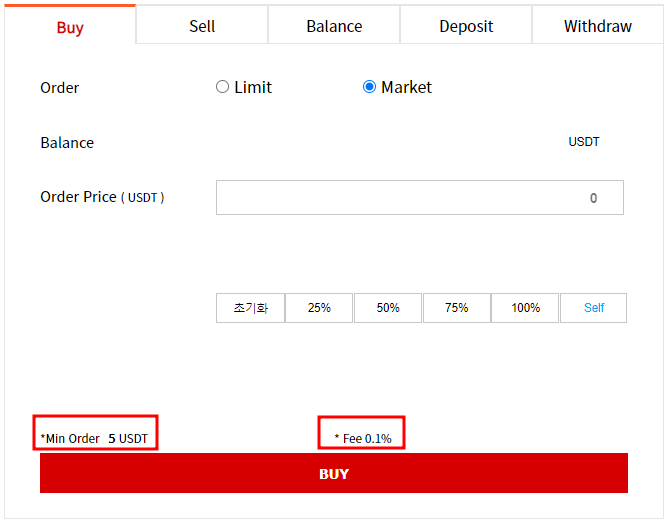The height and width of the screenshot is (523, 671).
Task: Click the Self amount option
Action: [594, 308]
